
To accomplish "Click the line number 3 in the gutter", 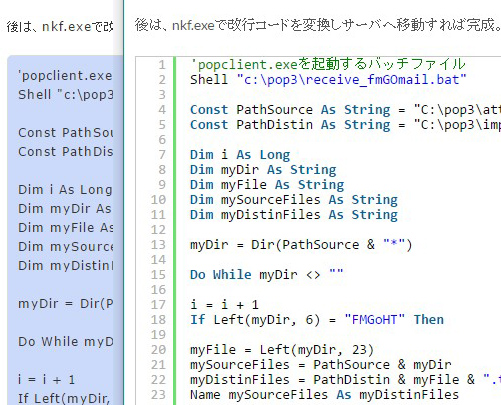I will point(162,95).
